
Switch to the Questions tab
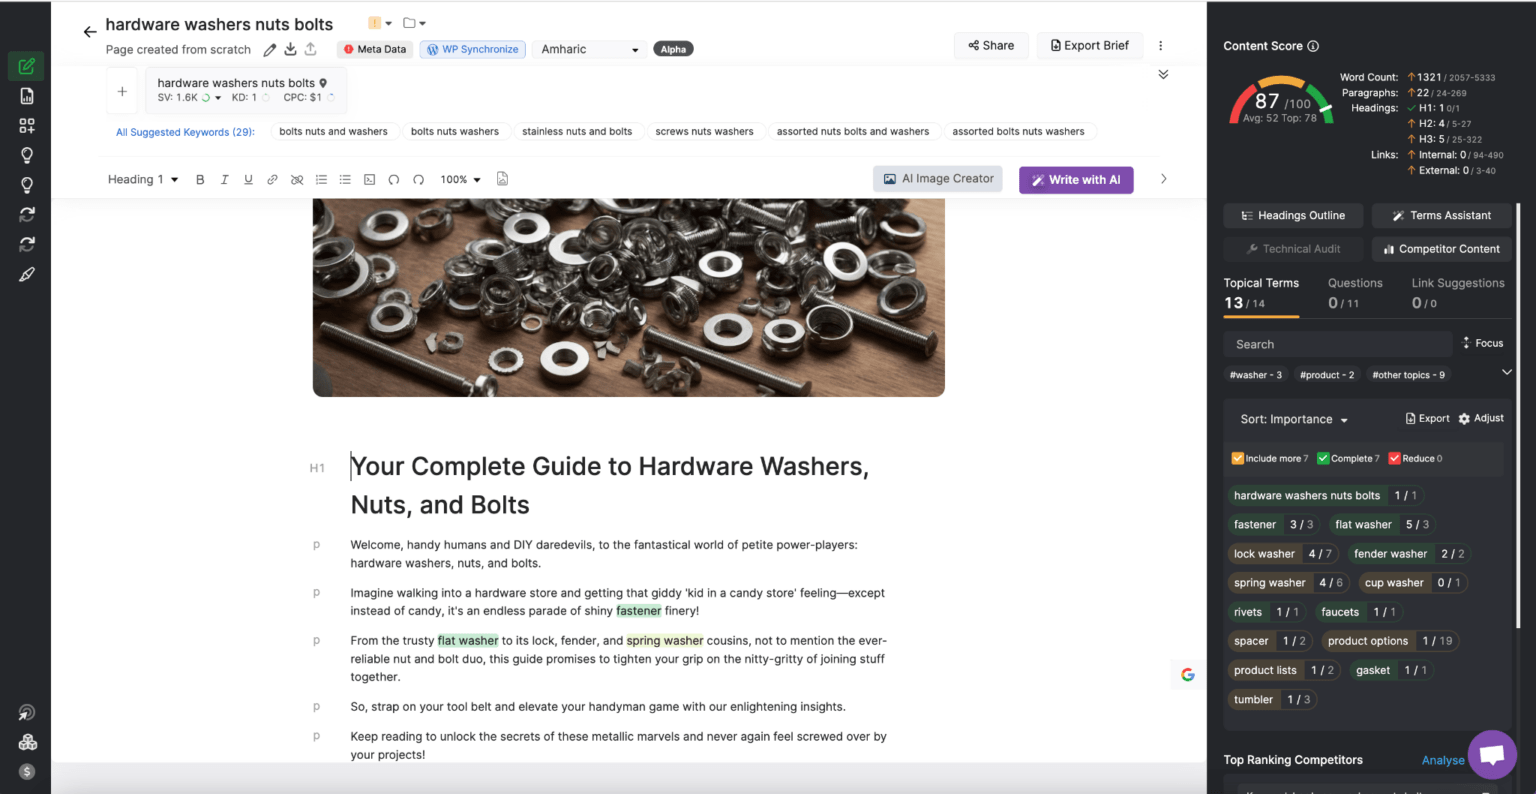click(1355, 283)
